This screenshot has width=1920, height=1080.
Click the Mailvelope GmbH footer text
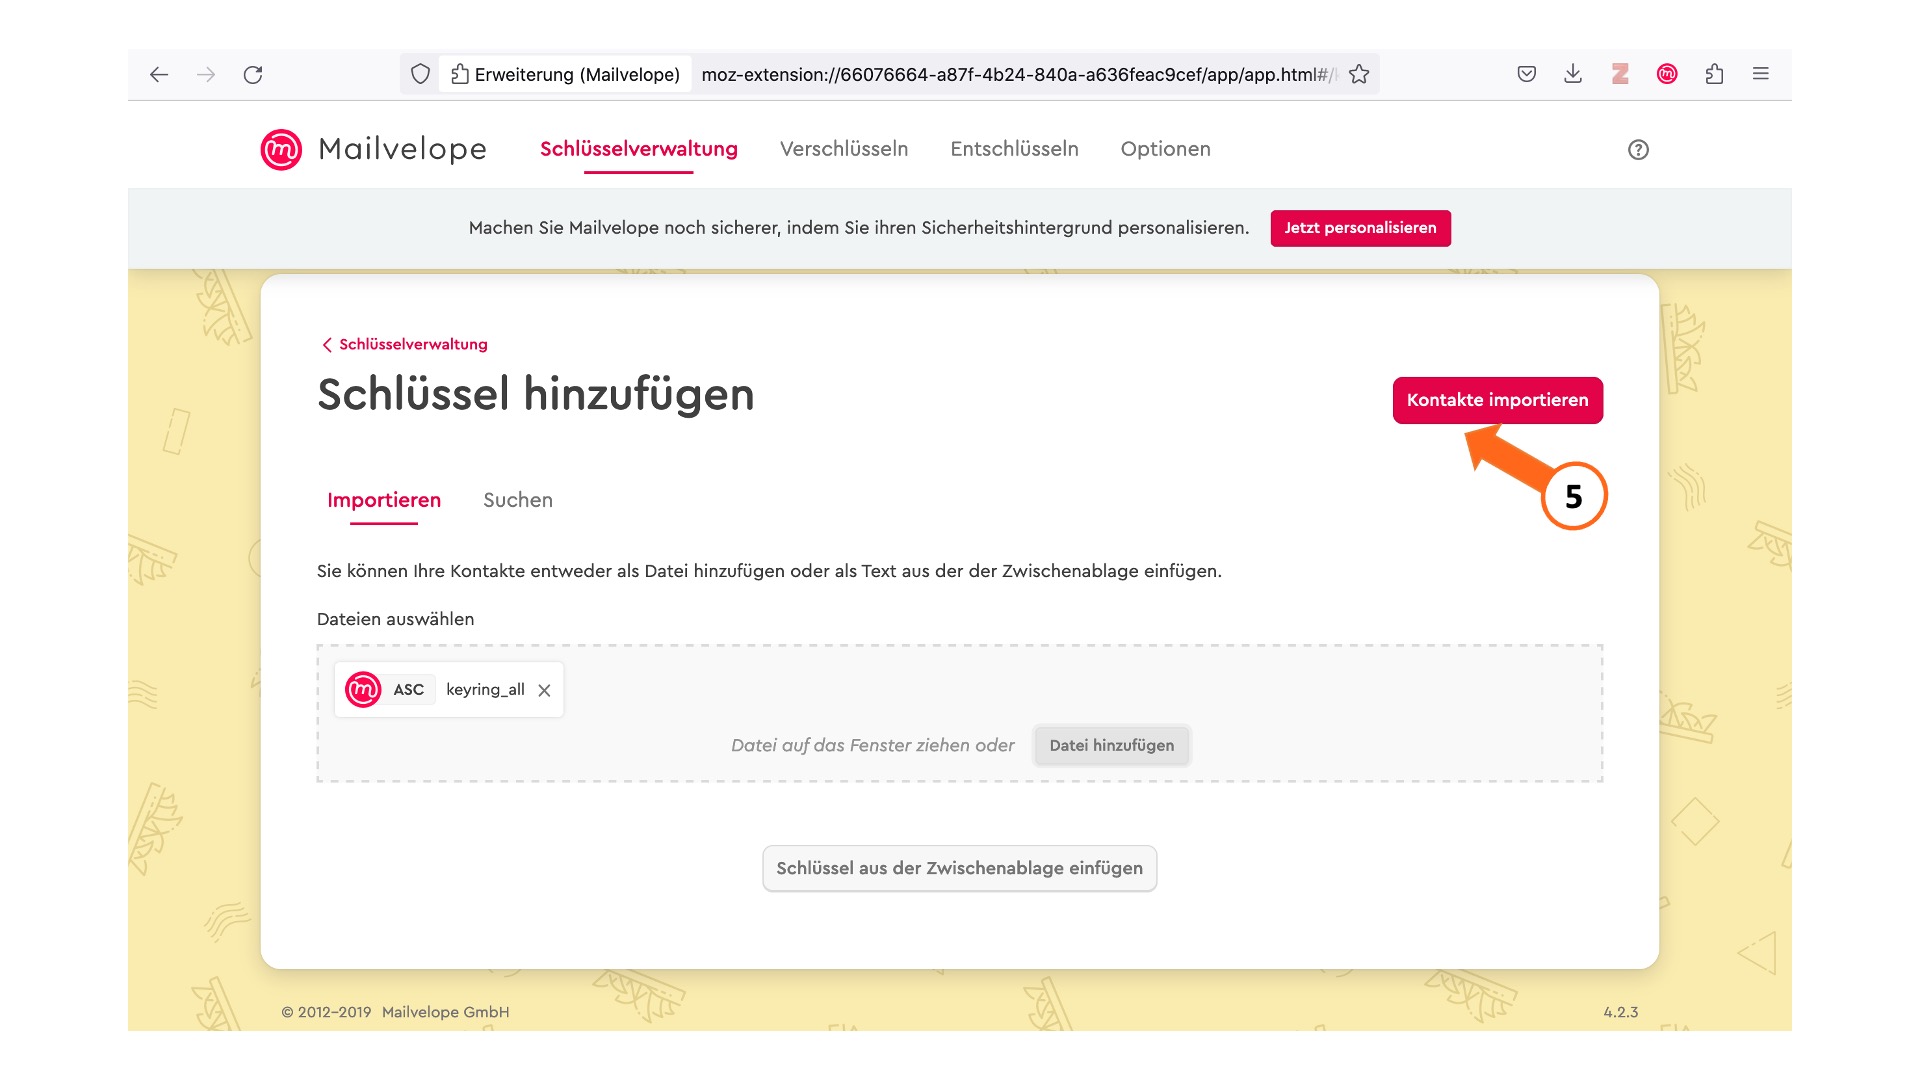tap(445, 1012)
